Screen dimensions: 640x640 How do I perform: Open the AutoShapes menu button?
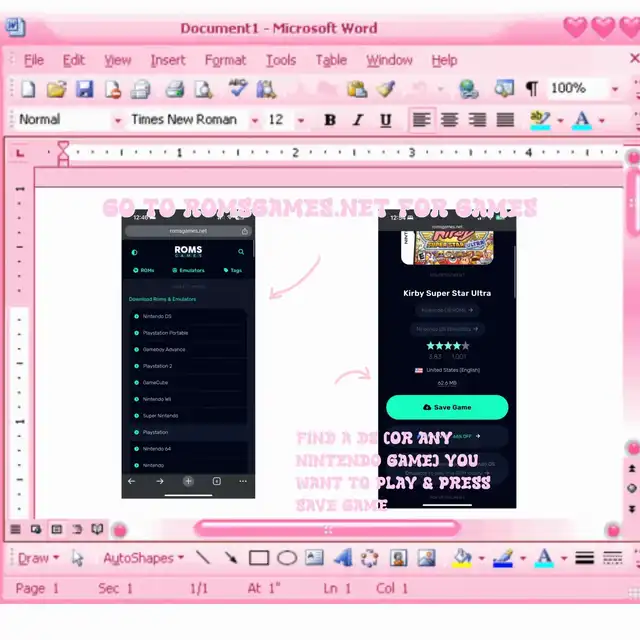pos(144,558)
